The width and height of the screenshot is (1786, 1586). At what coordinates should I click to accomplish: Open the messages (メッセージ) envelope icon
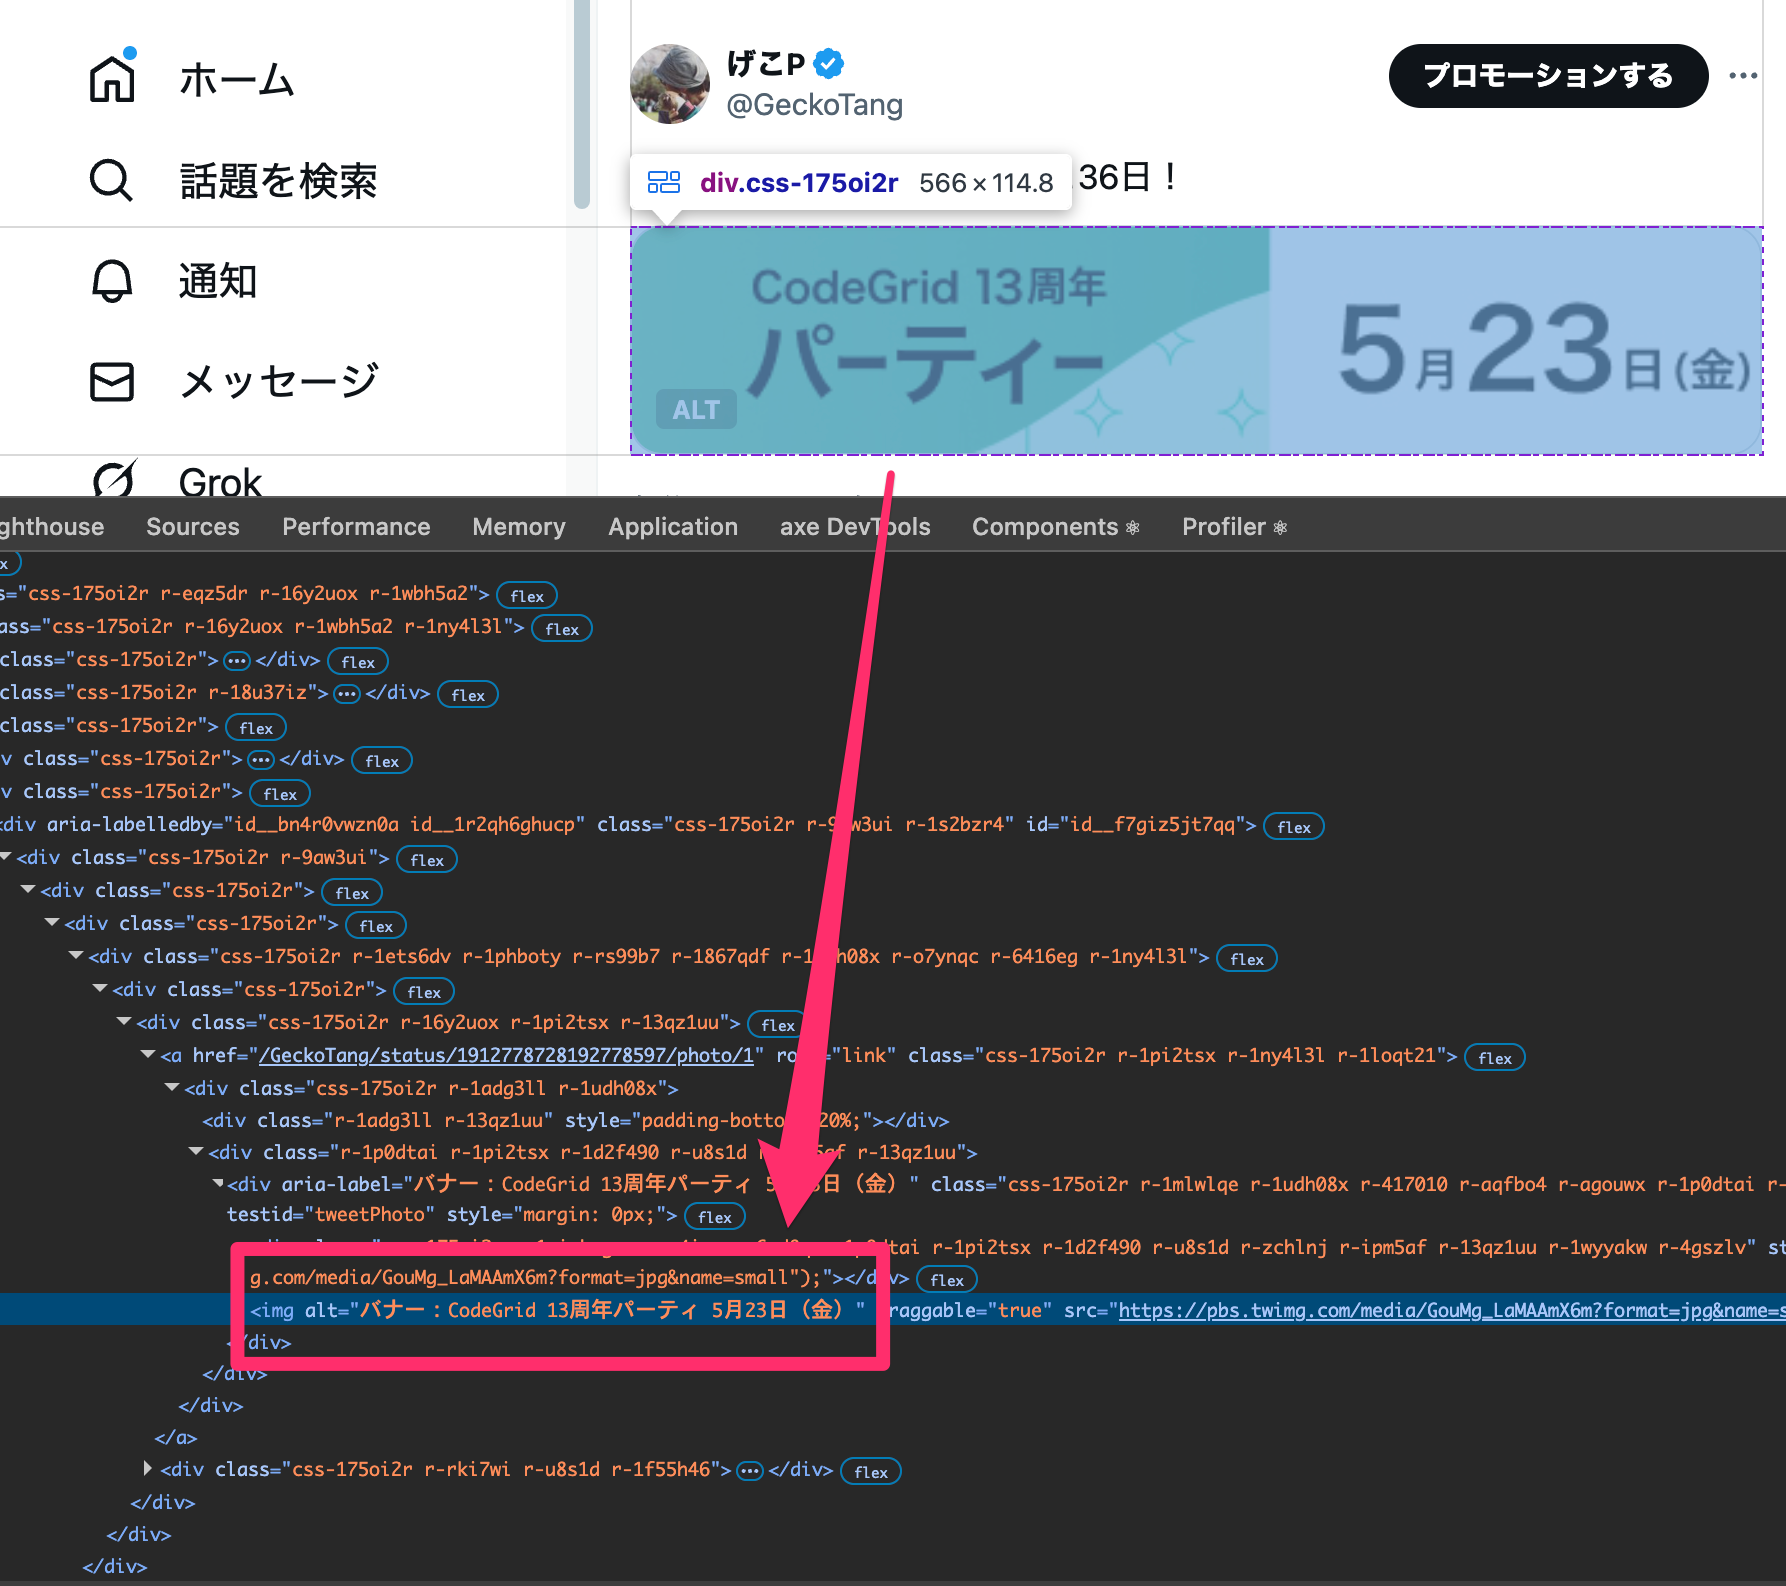point(112,381)
